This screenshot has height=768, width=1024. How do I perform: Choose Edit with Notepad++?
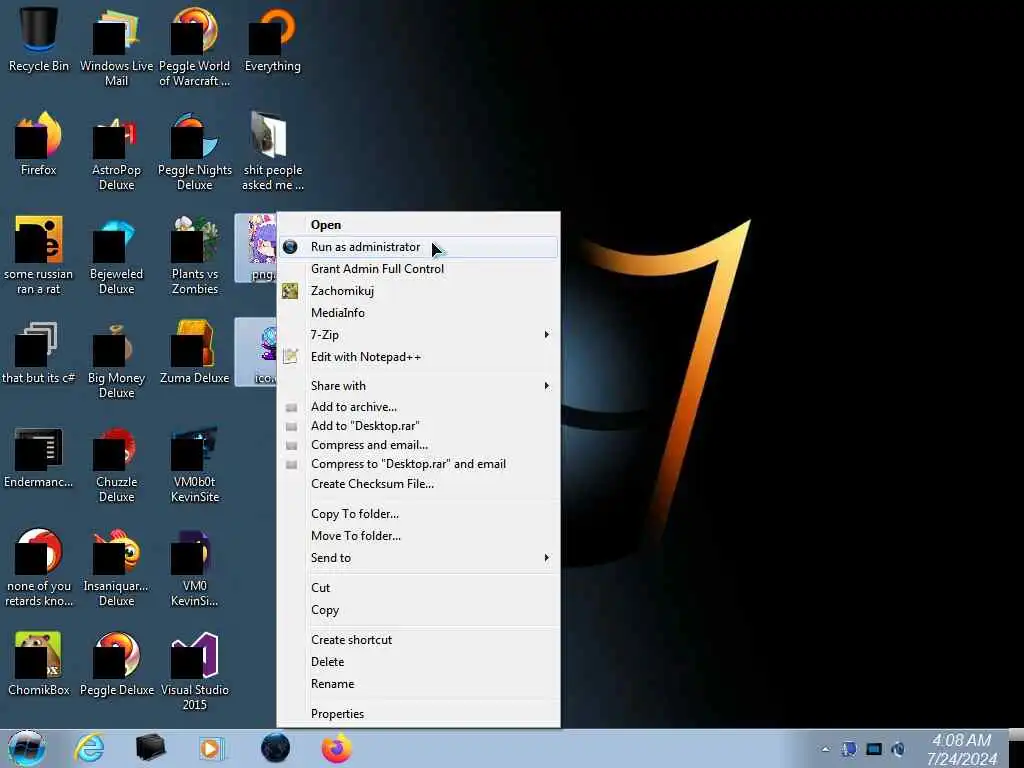[x=418, y=357]
